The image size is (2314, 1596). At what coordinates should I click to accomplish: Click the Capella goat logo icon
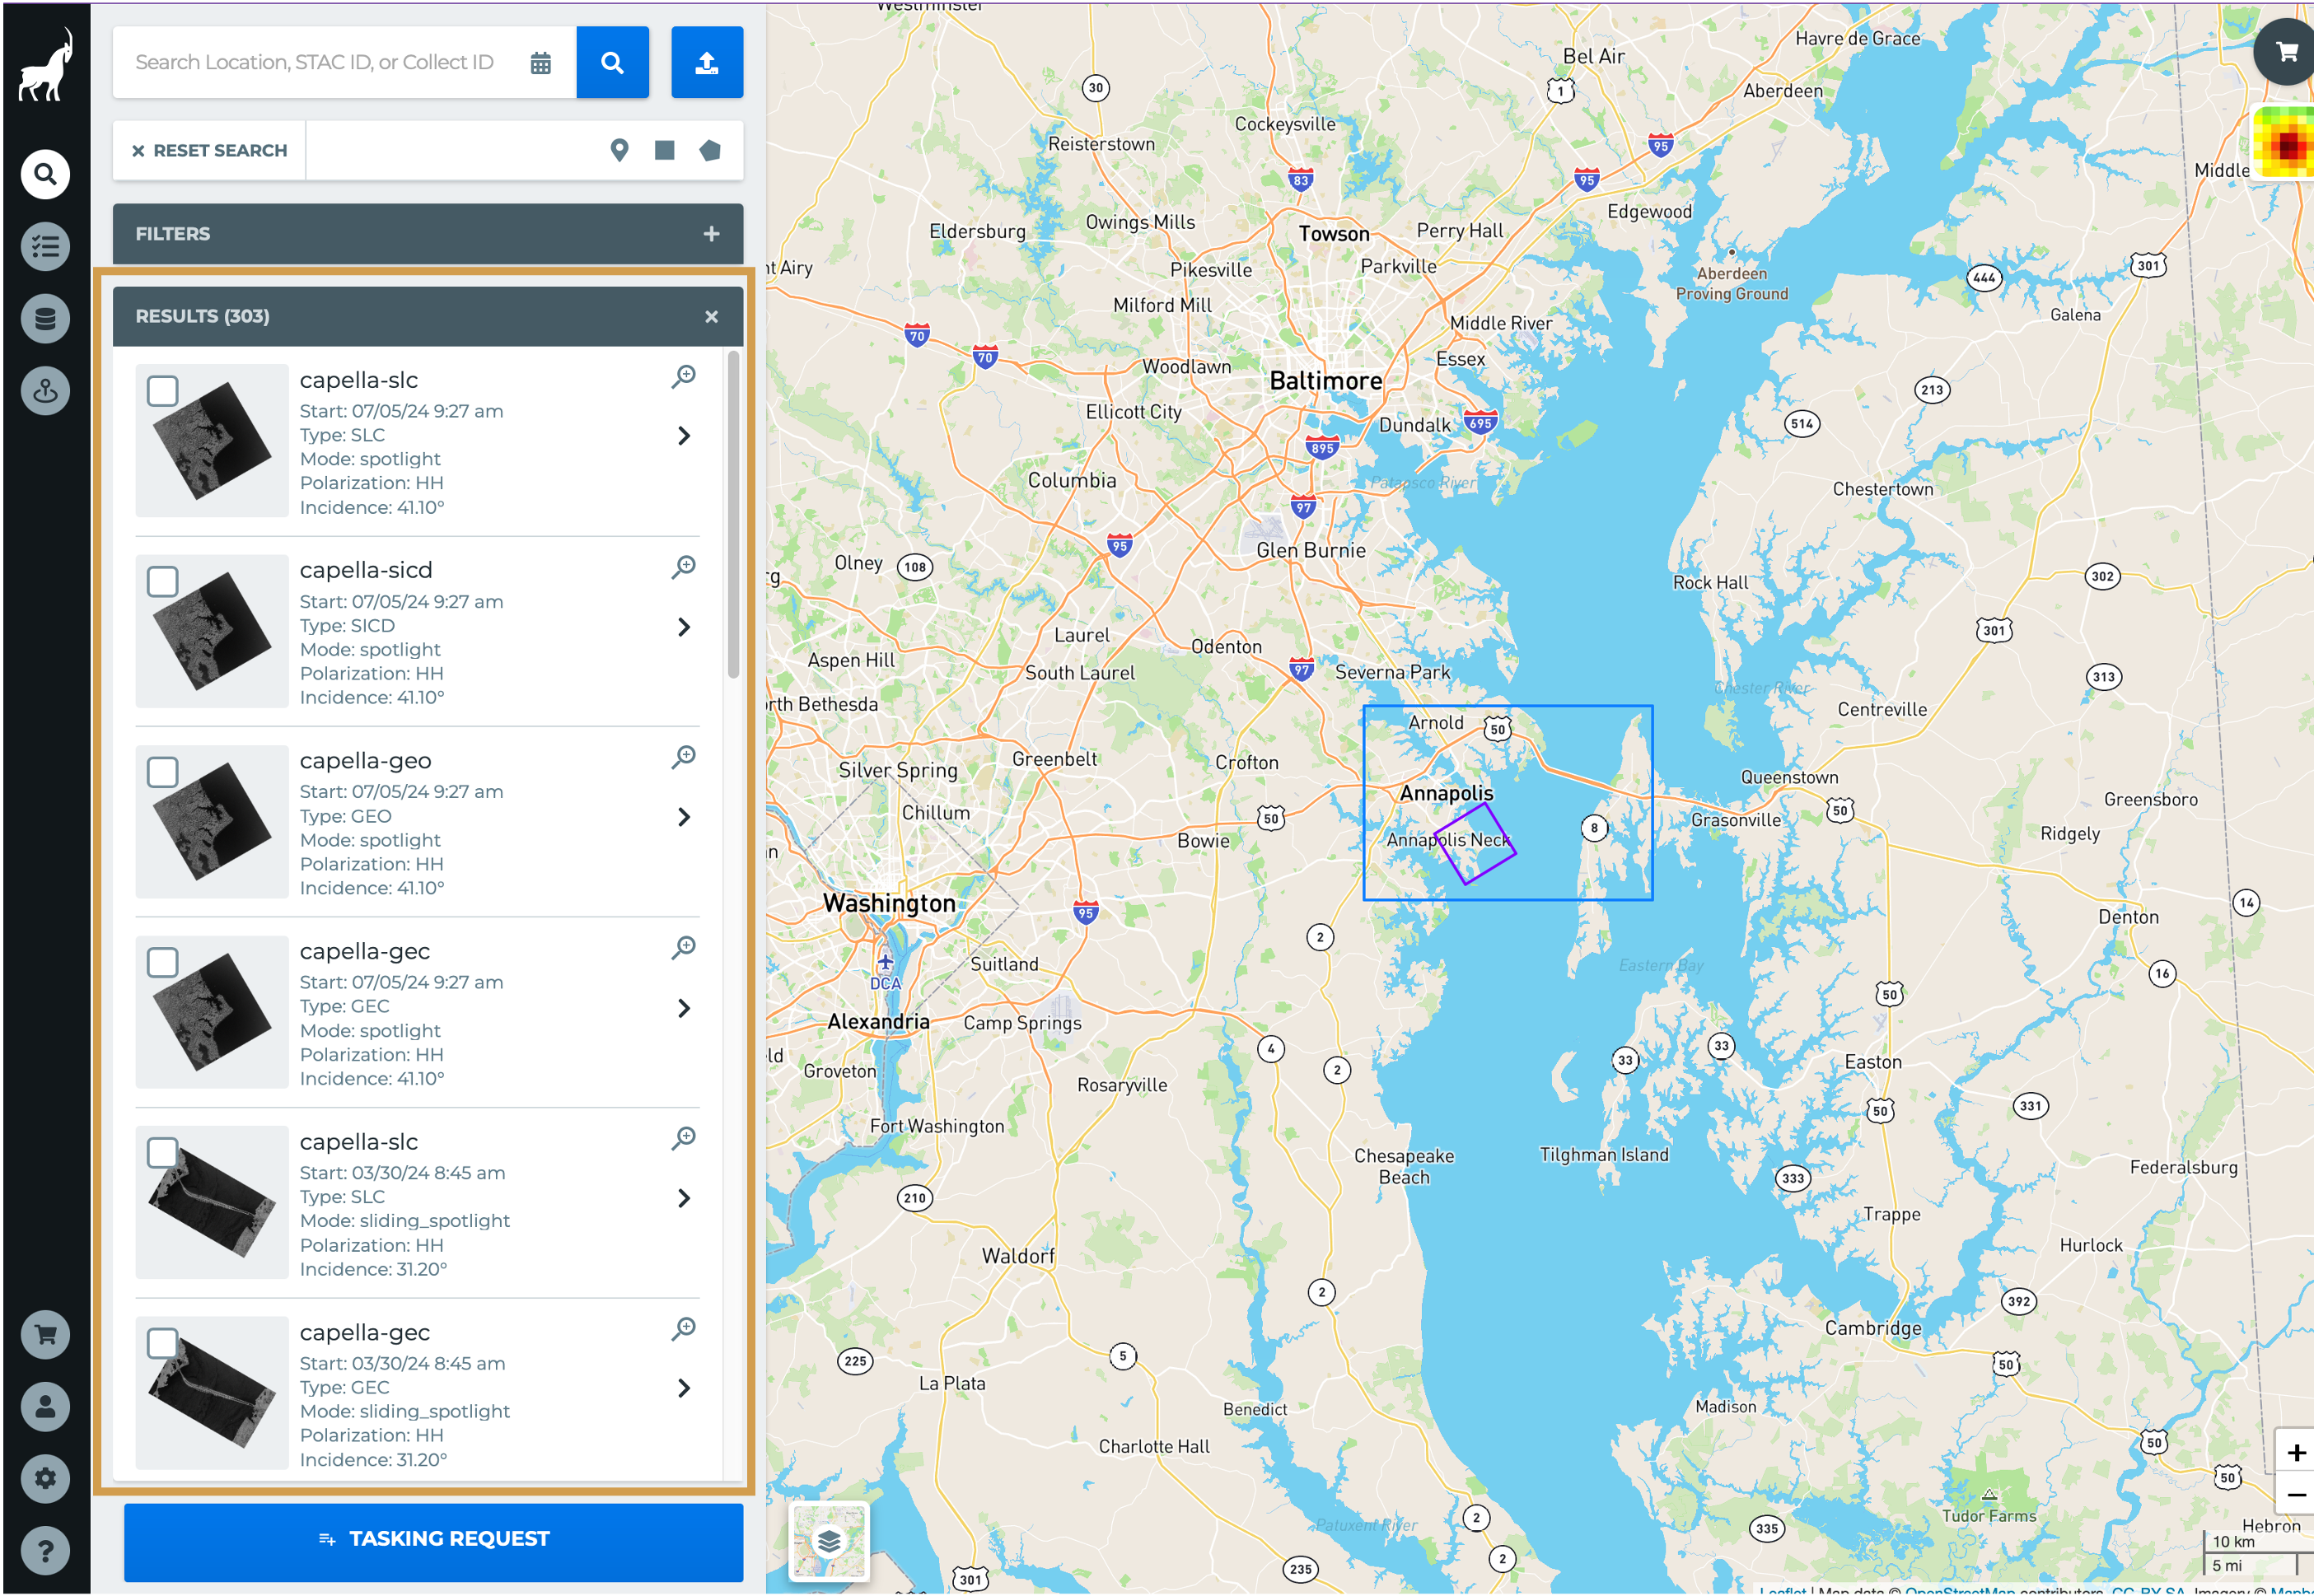46,65
